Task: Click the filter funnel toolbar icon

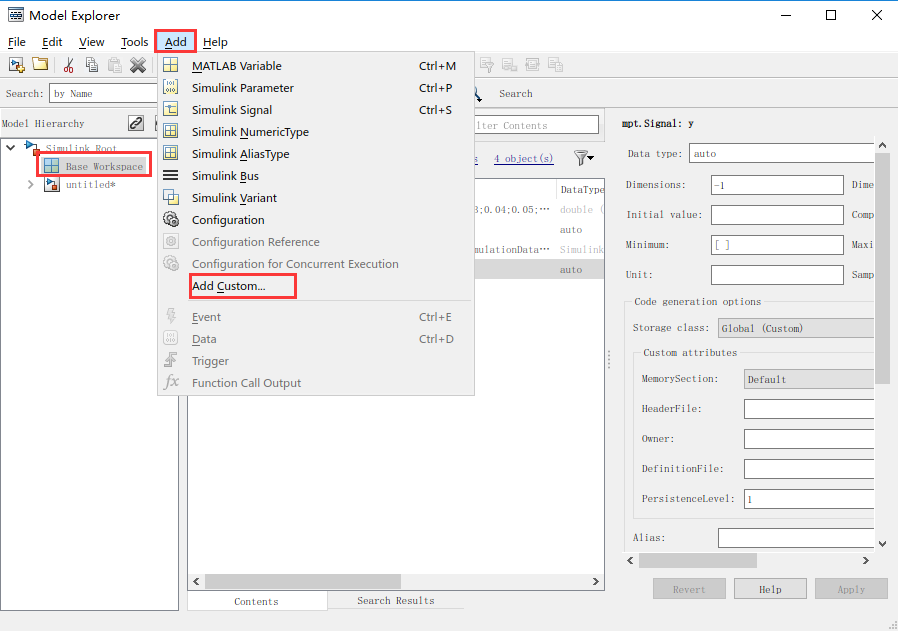Action: (487, 65)
